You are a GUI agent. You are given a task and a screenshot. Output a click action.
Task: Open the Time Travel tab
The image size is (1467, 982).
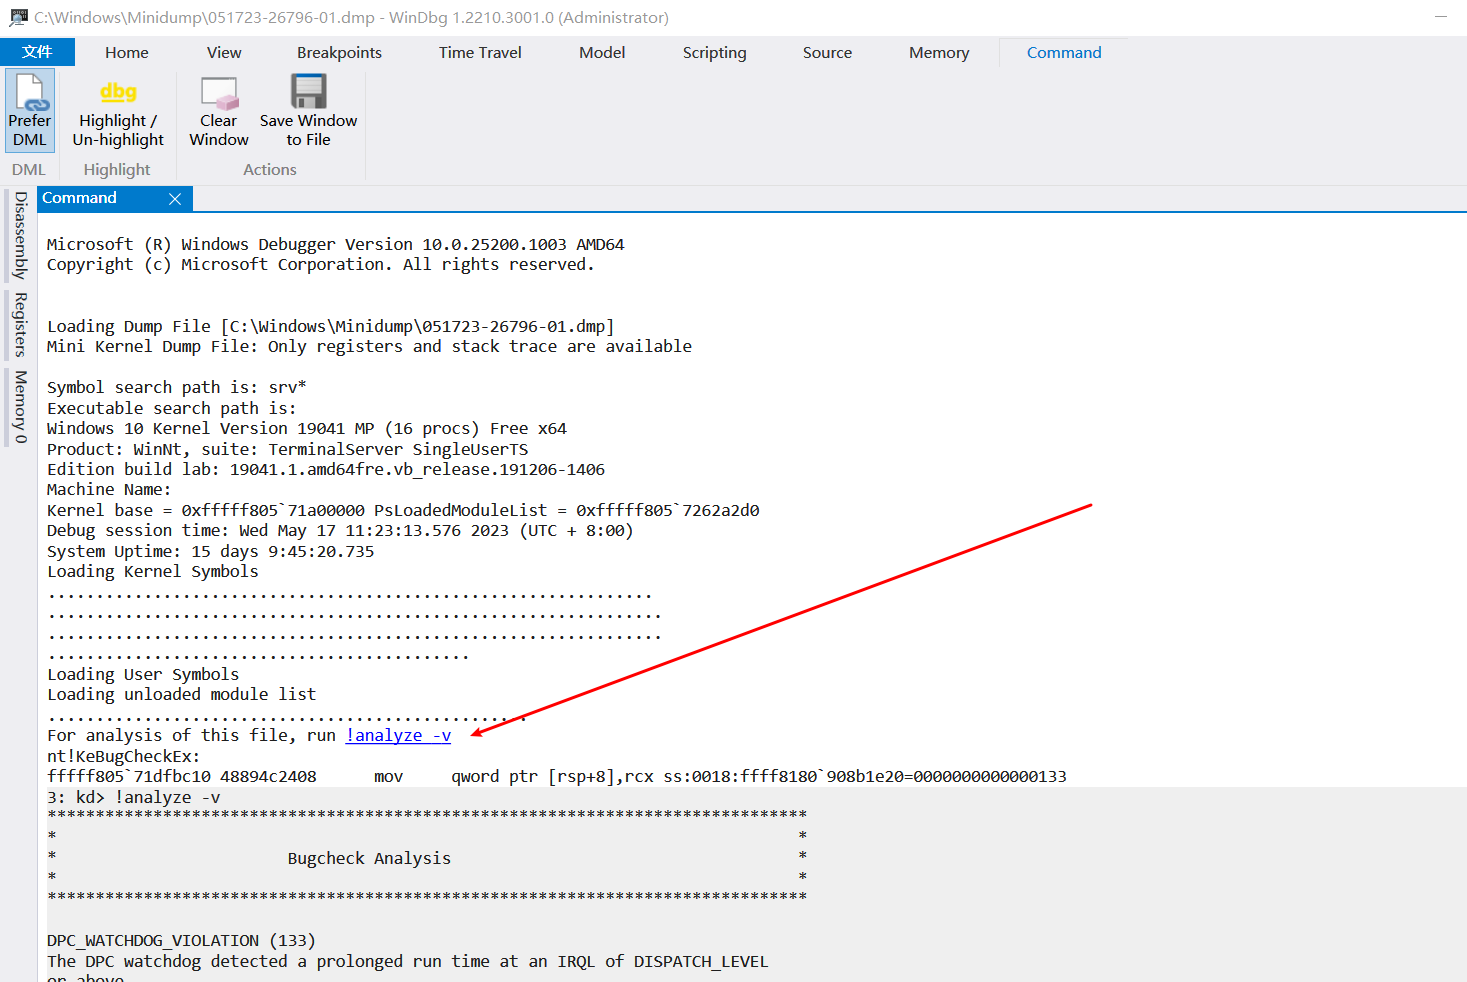[480, 53]
